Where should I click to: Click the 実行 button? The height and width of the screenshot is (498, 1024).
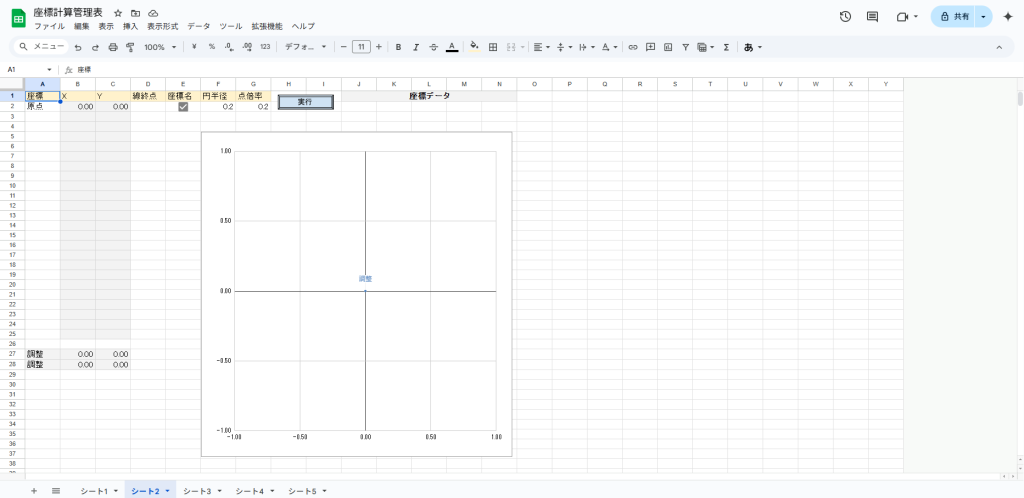306,102
